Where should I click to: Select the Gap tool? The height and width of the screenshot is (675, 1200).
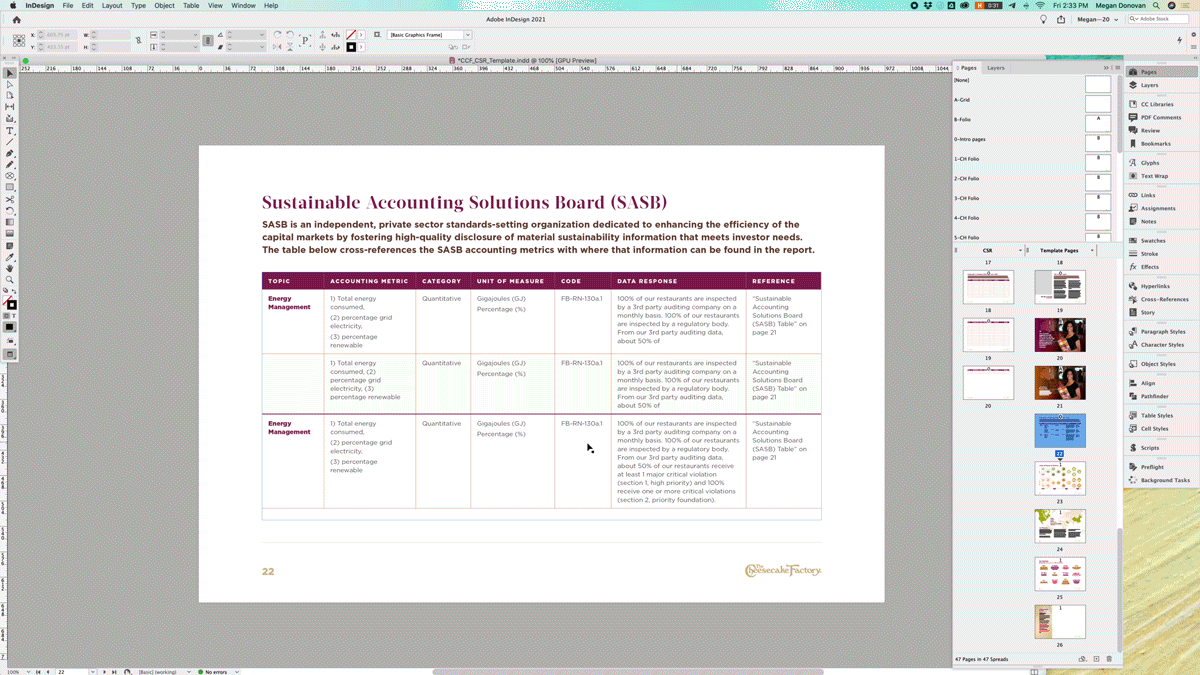pyautogui.click(x=10, y=106)
